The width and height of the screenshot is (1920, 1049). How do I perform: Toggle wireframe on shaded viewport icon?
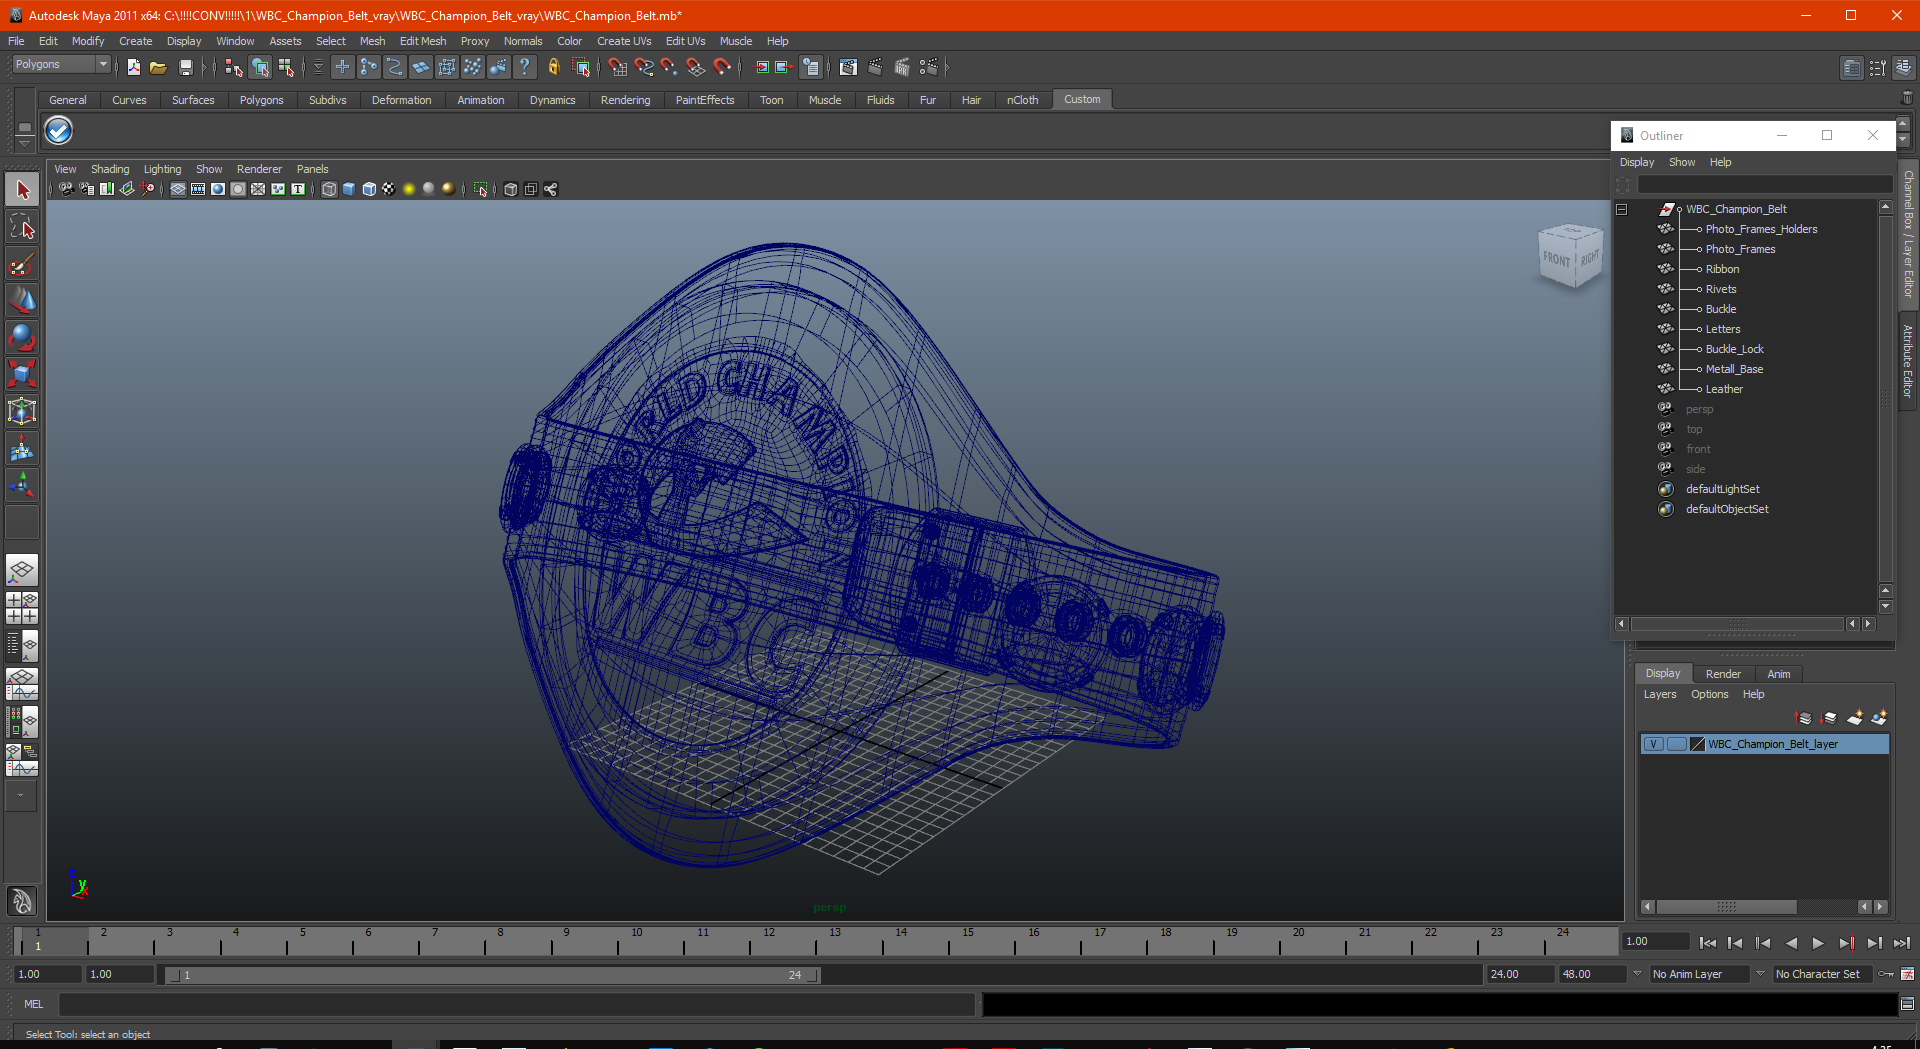point(369,189)
